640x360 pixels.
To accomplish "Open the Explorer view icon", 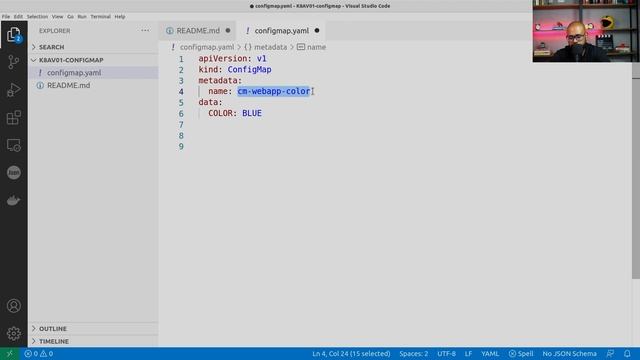I will (x=13, y=35).
